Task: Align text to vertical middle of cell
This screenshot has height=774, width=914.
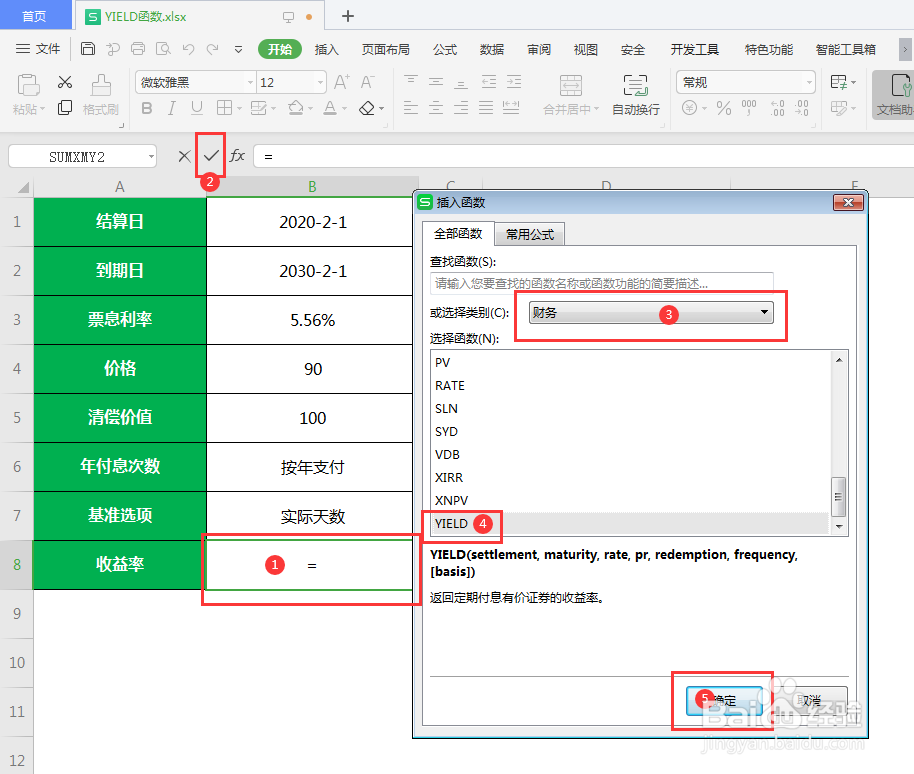Action: [436, 82]
